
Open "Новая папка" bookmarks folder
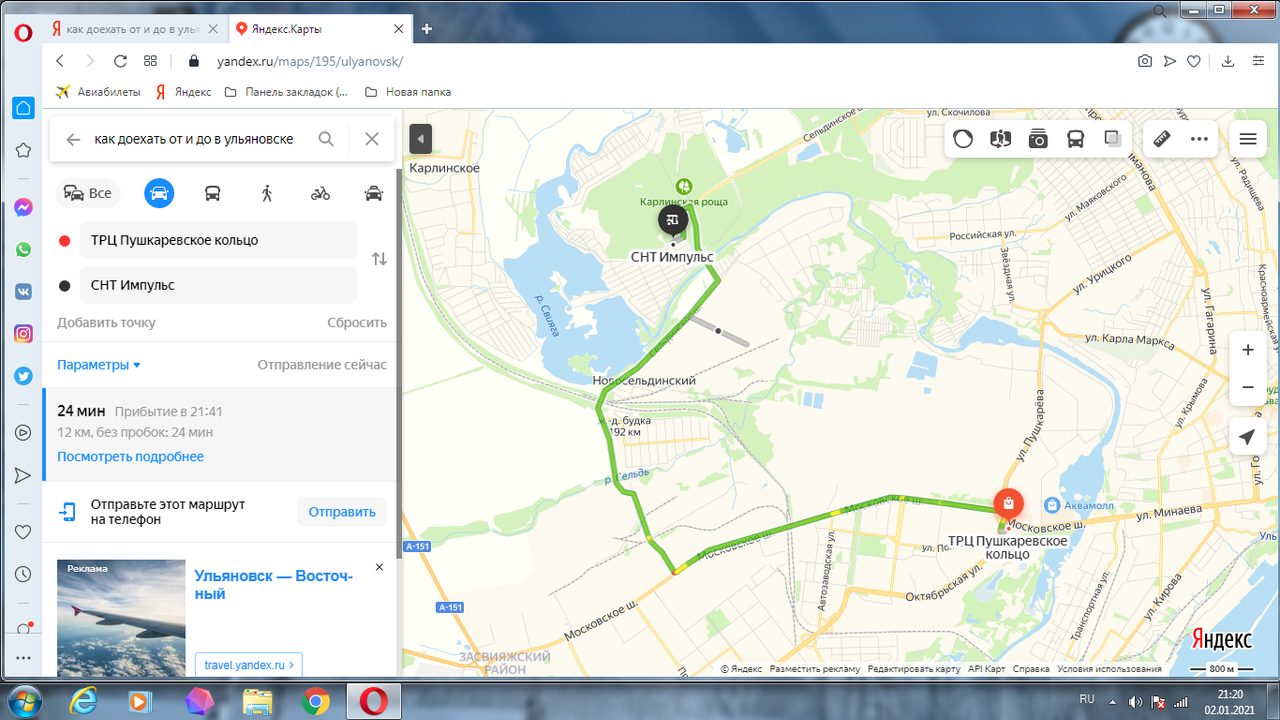point(408,92)
